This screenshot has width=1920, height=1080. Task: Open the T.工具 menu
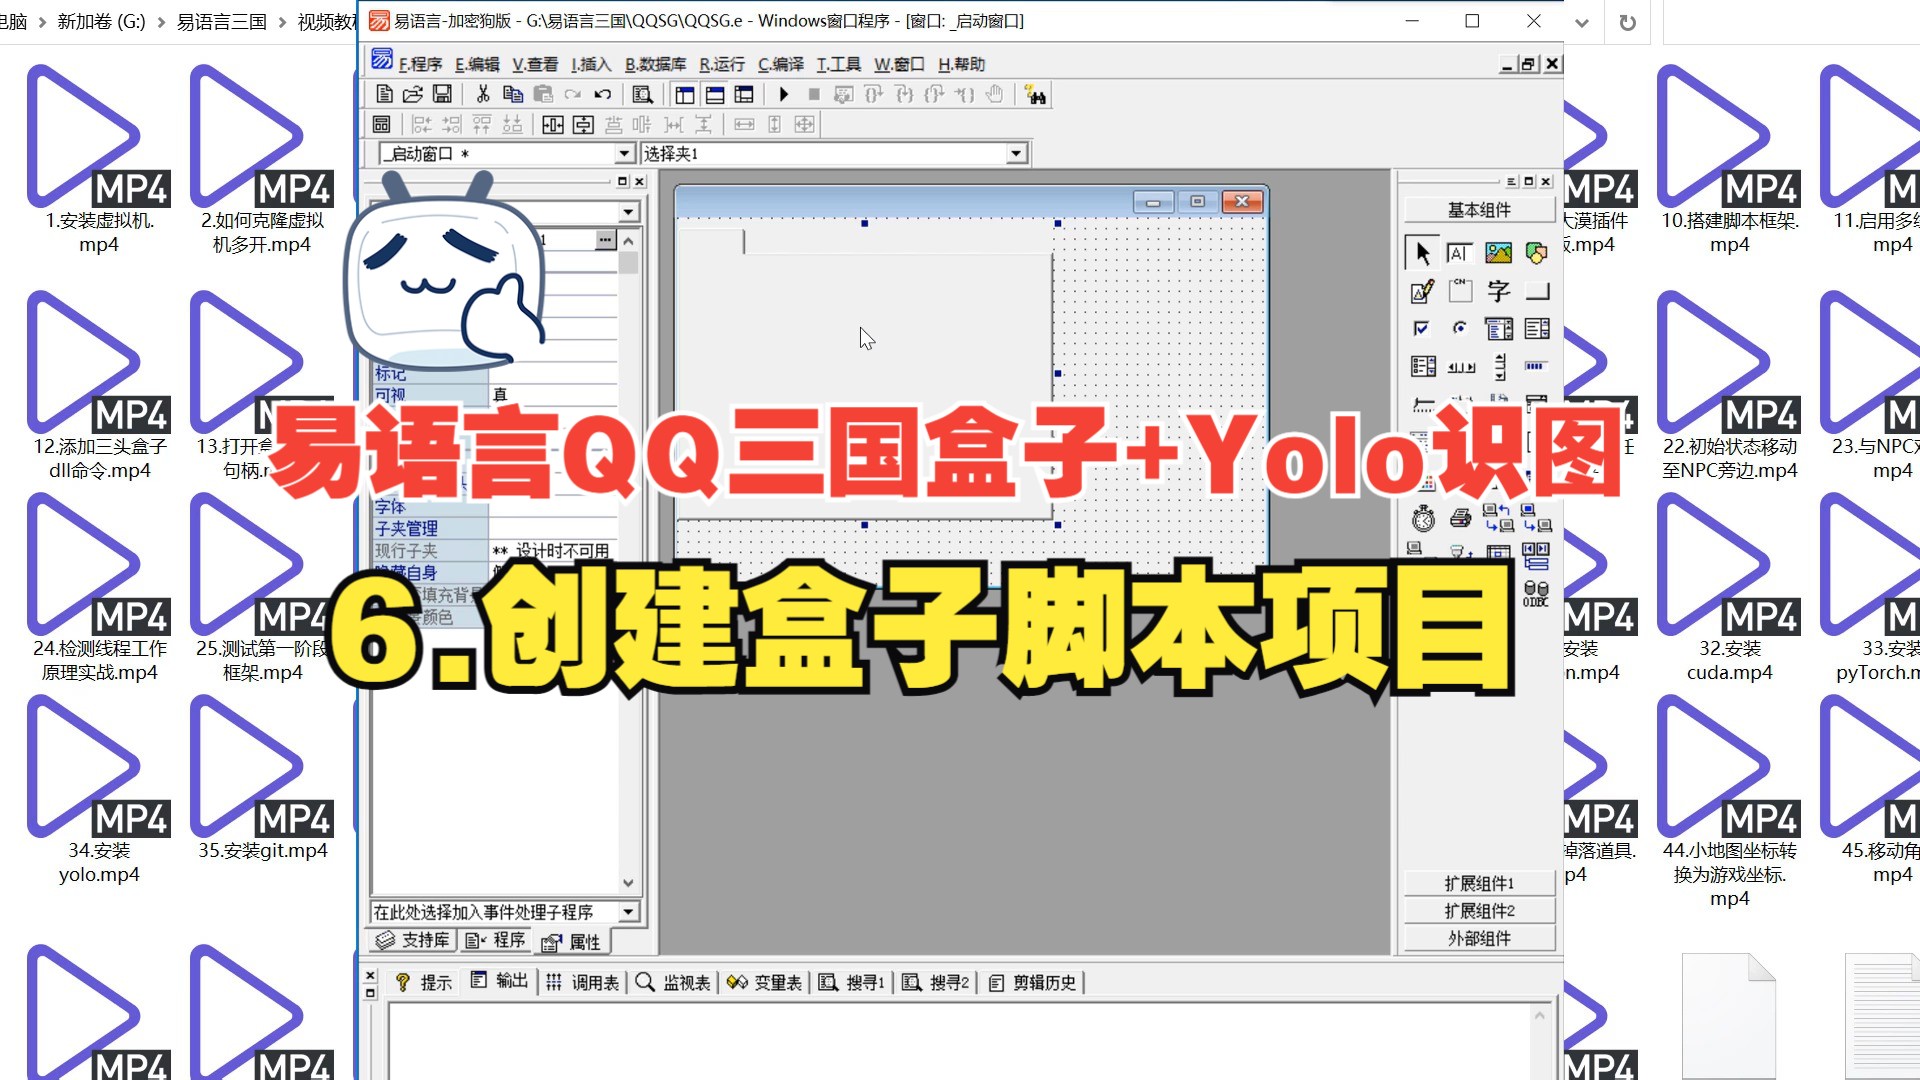click(x=839, y=64)
